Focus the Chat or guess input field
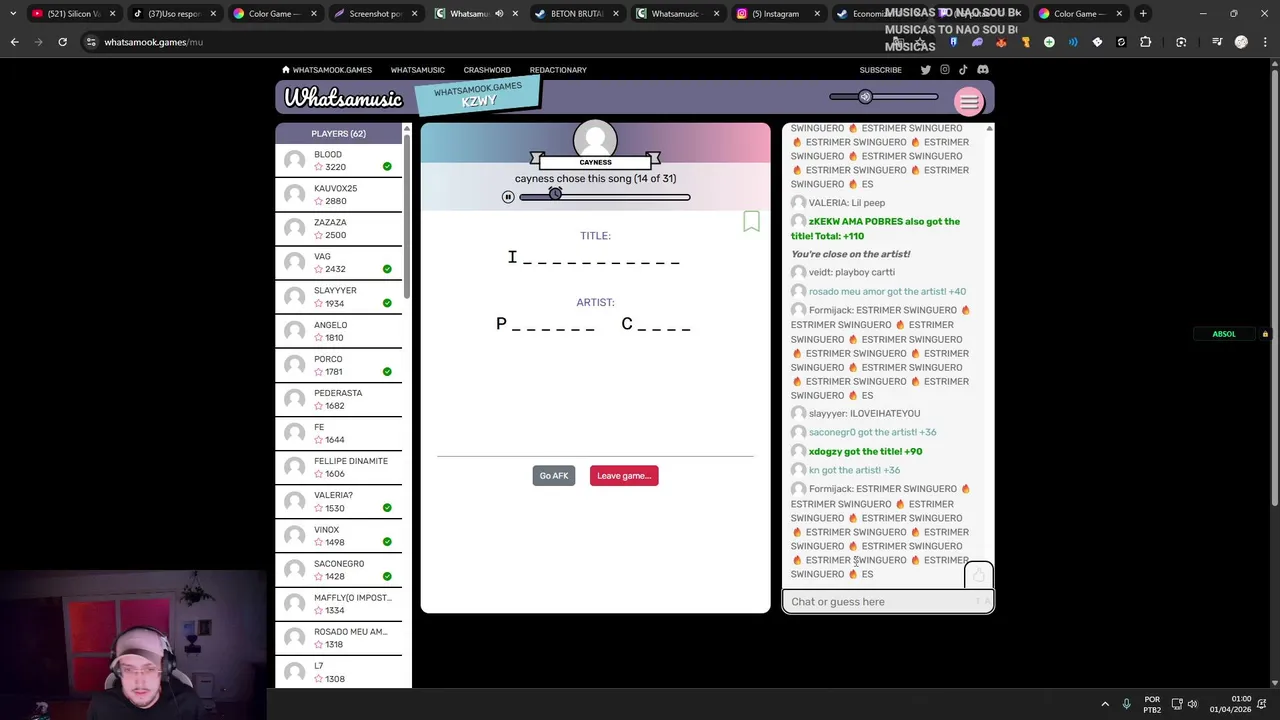Image resolution: width=1280 pixels, height=720 pixels. 888,601
